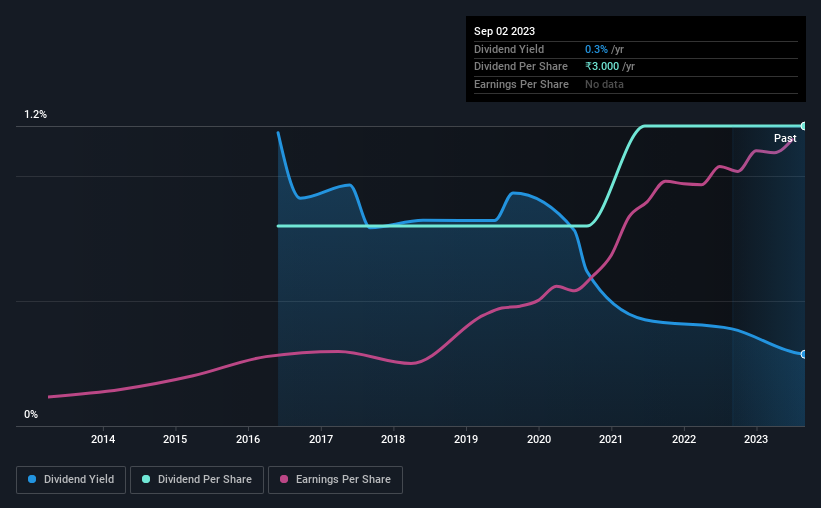Toggle the Dividend Yield legend button

(x=71, y=480)
